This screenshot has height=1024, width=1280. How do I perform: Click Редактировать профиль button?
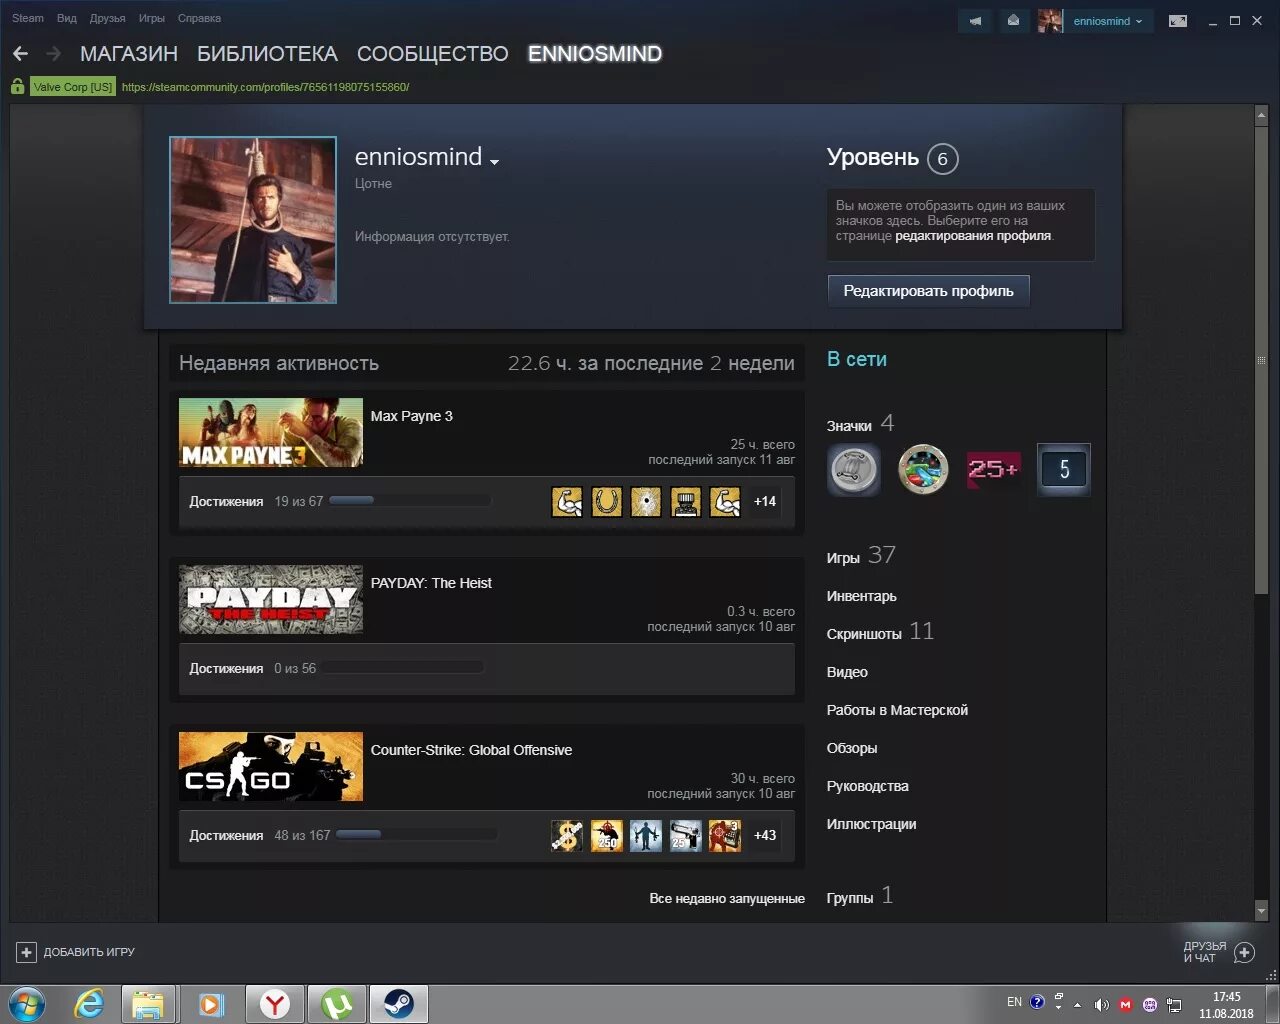(x=928, y=291)
